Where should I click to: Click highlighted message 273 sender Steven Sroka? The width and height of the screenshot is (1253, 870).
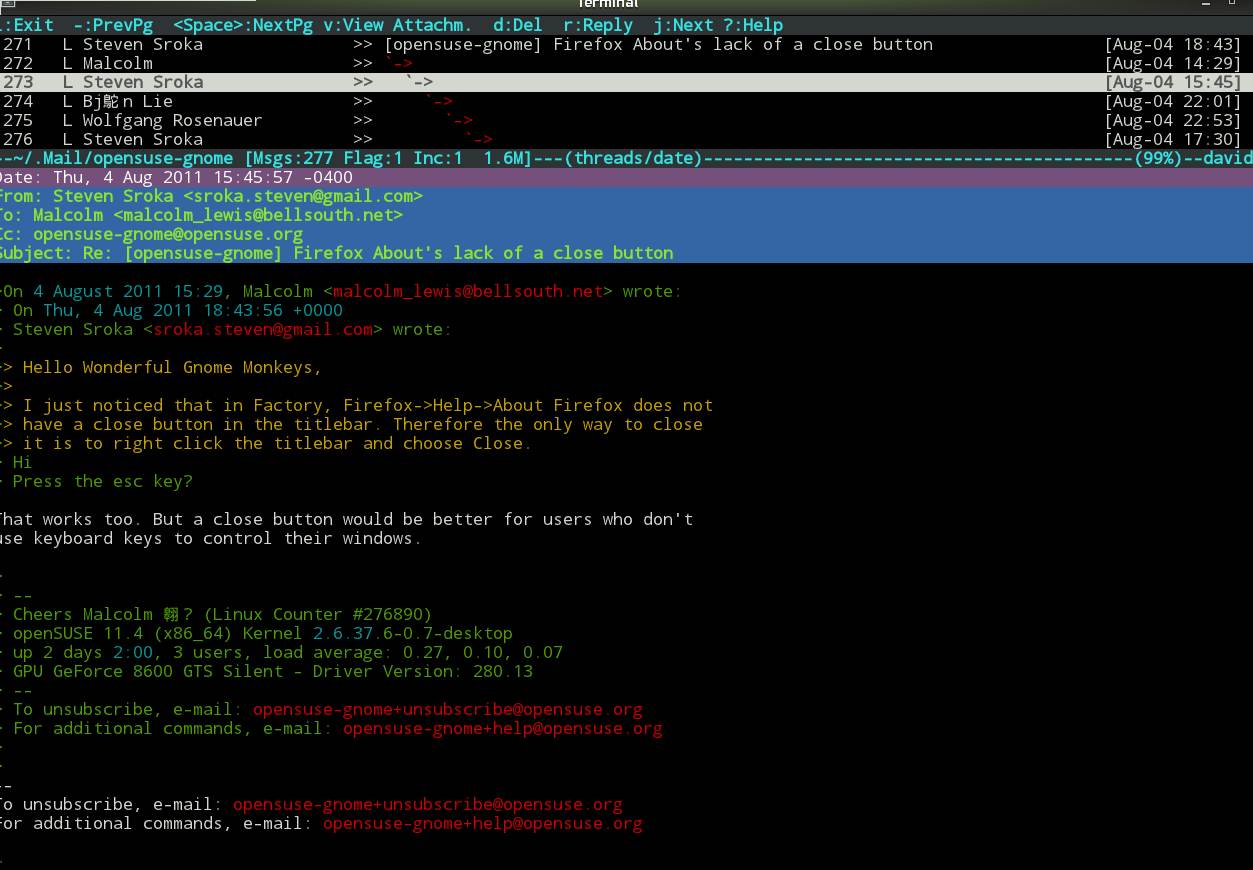143,82
